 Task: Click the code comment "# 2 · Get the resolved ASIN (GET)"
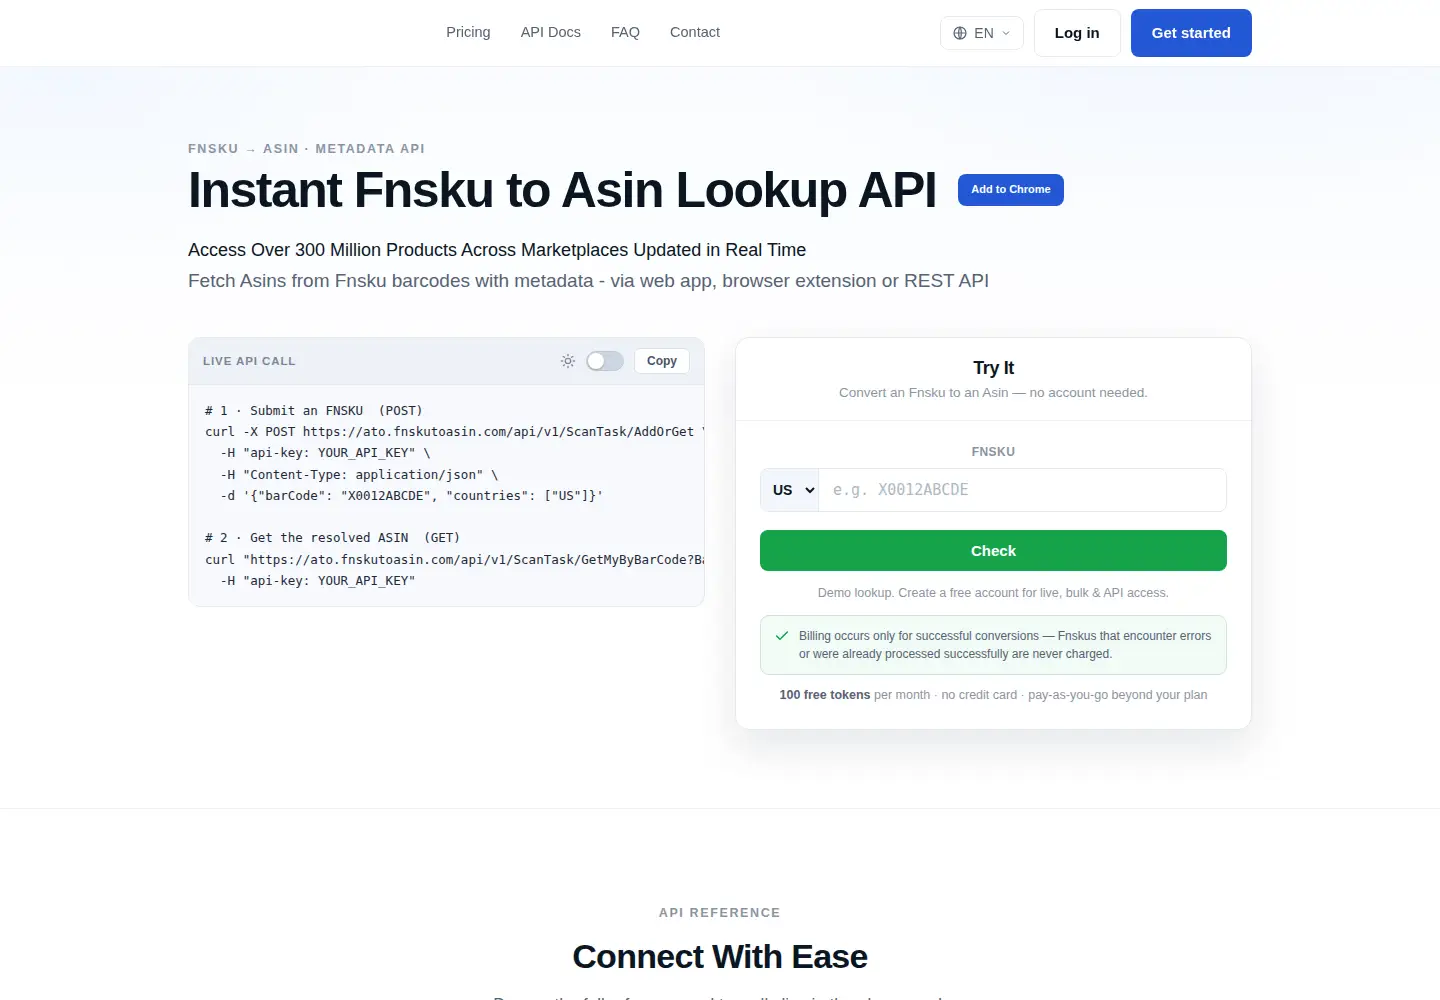coord(333,538)
